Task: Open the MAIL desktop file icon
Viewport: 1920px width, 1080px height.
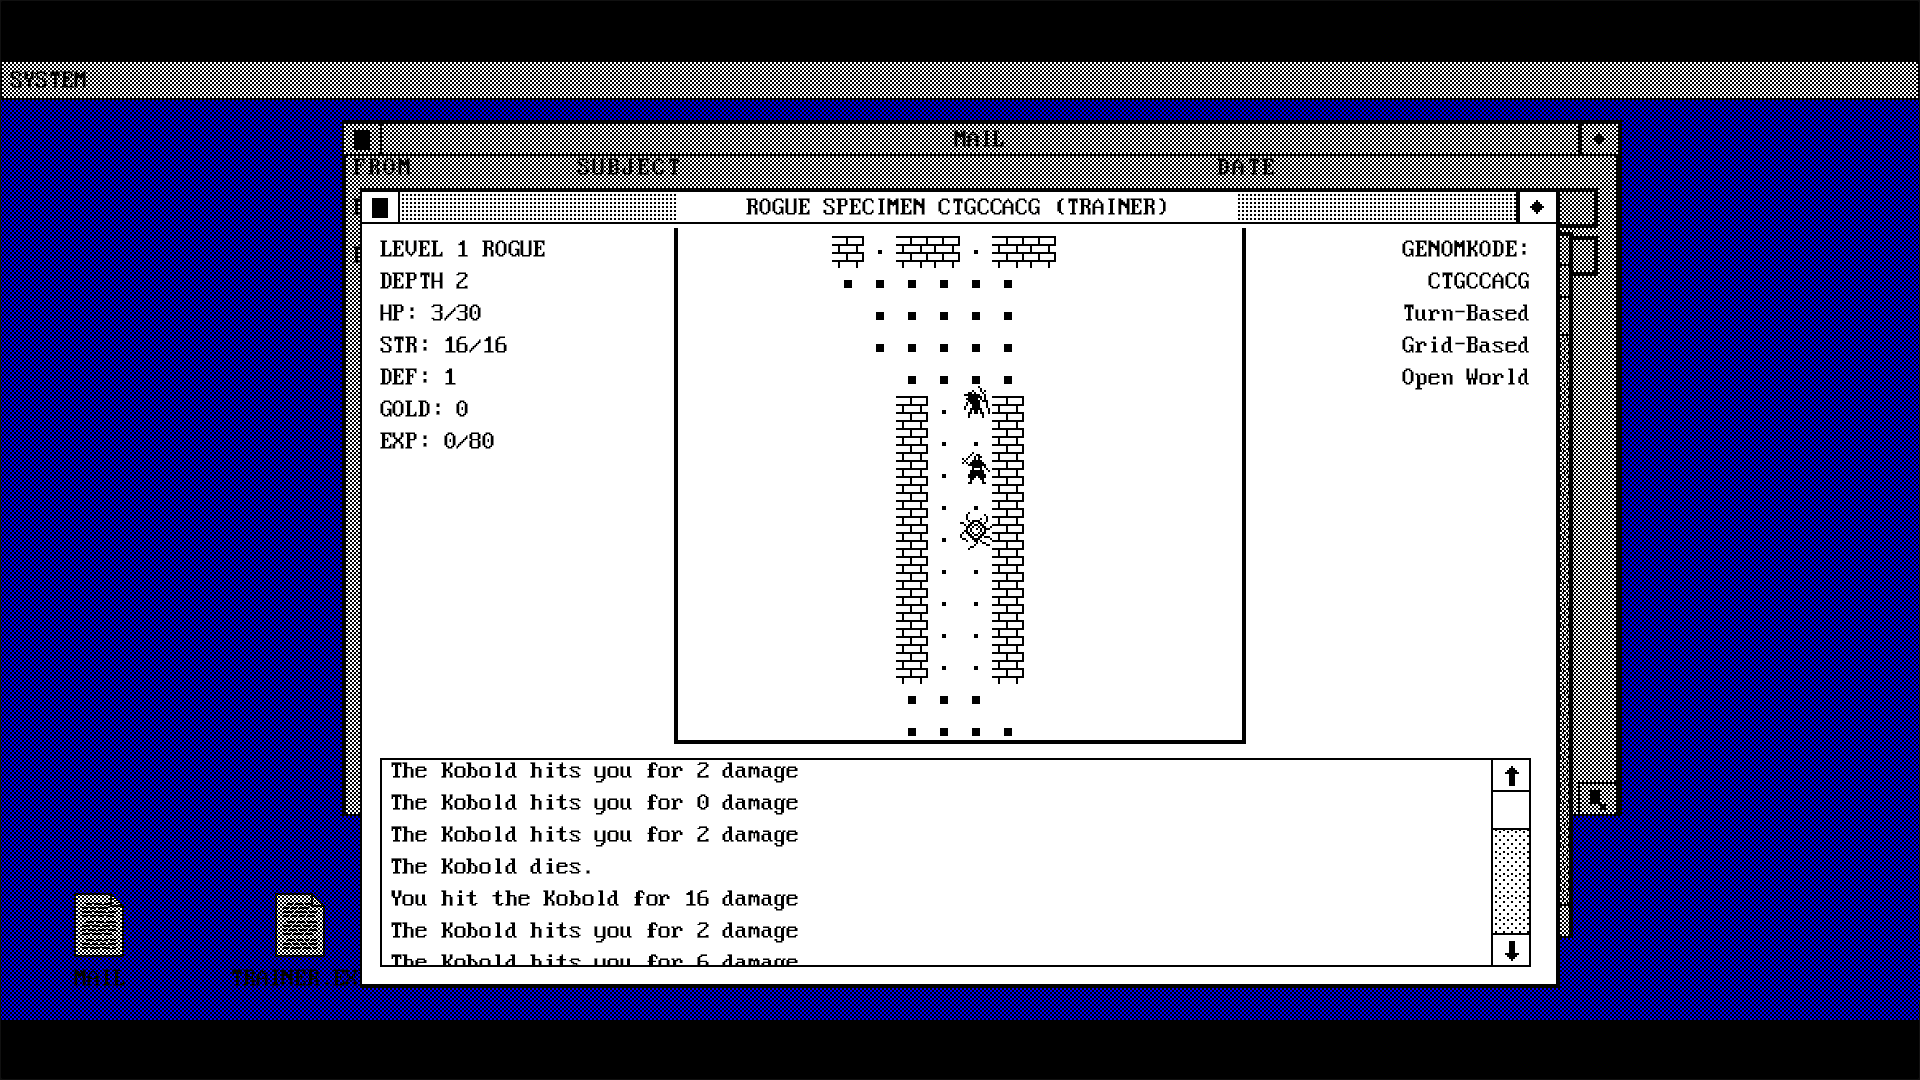Action: click(99, 926)
